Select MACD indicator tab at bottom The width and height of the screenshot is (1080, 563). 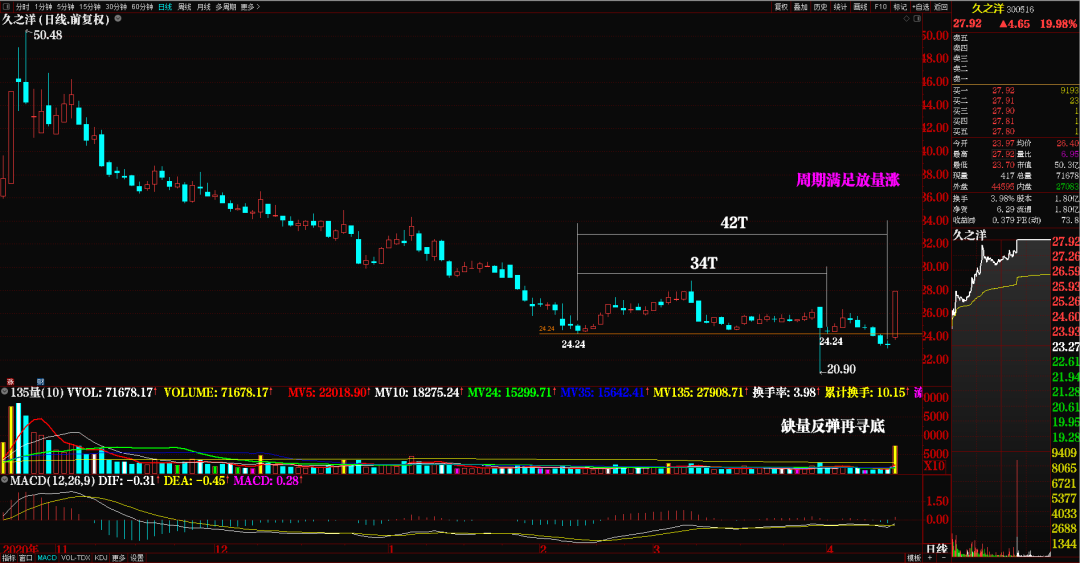pos(47,557)
